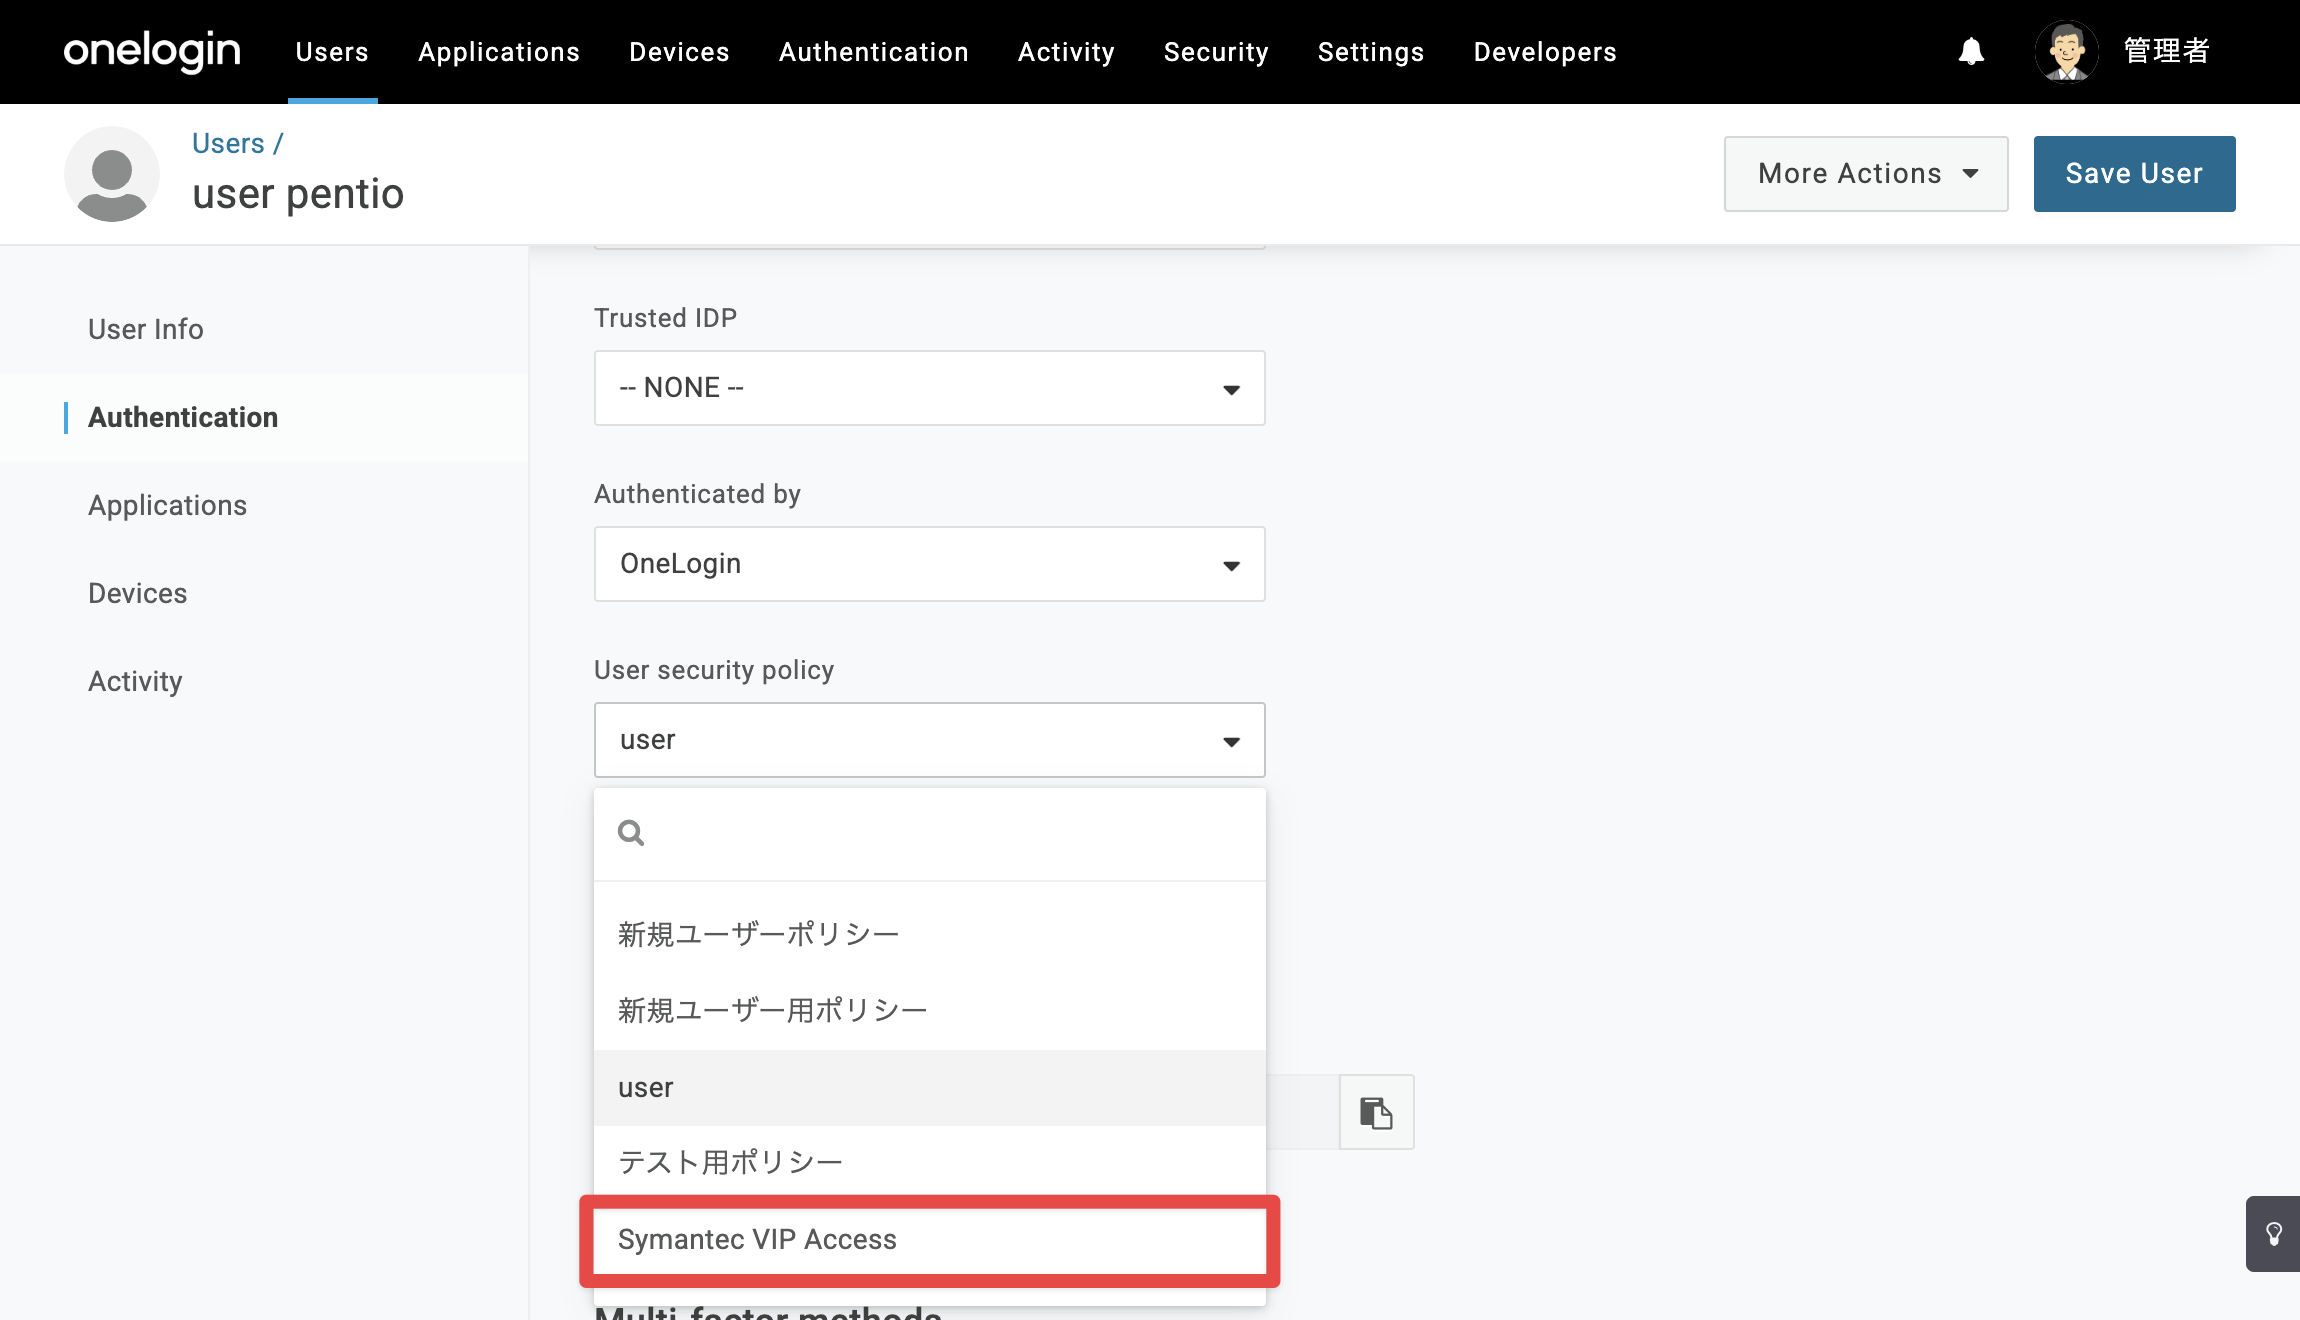Focus the policy search field

click(x=930, y=834)
